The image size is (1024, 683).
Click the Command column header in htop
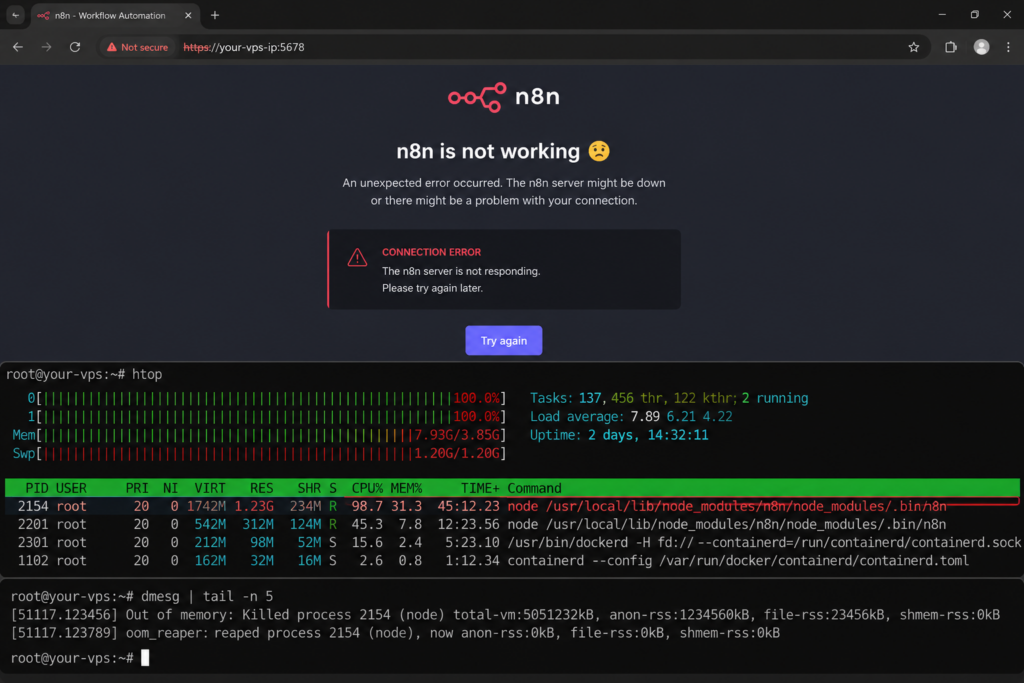coord(534,488)
